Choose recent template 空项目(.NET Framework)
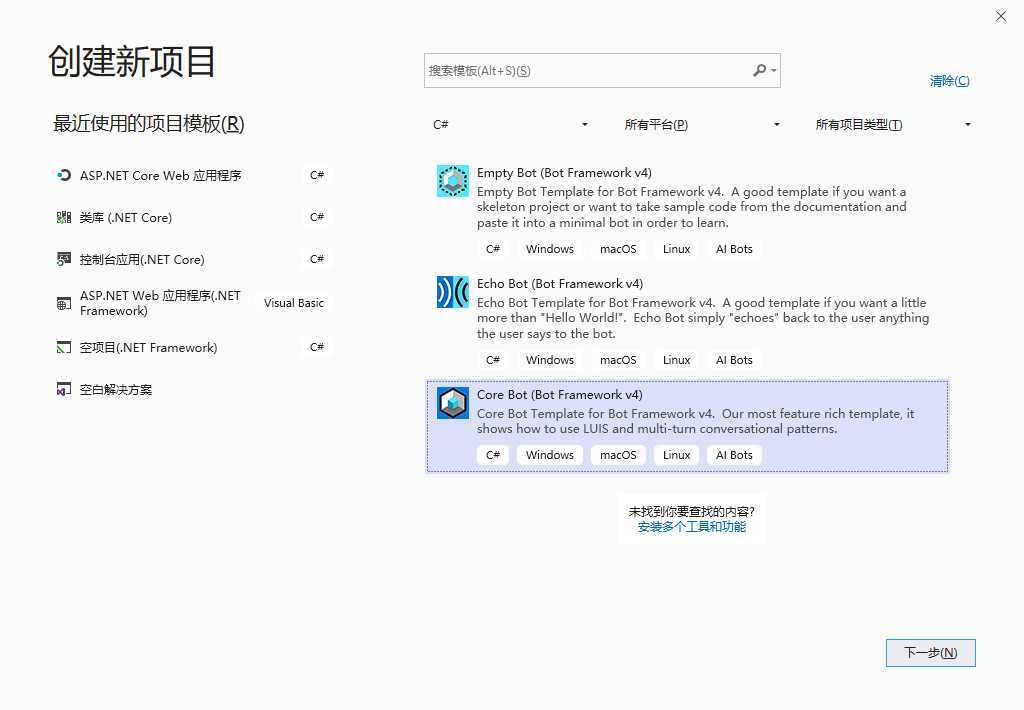 pos(193,347)
